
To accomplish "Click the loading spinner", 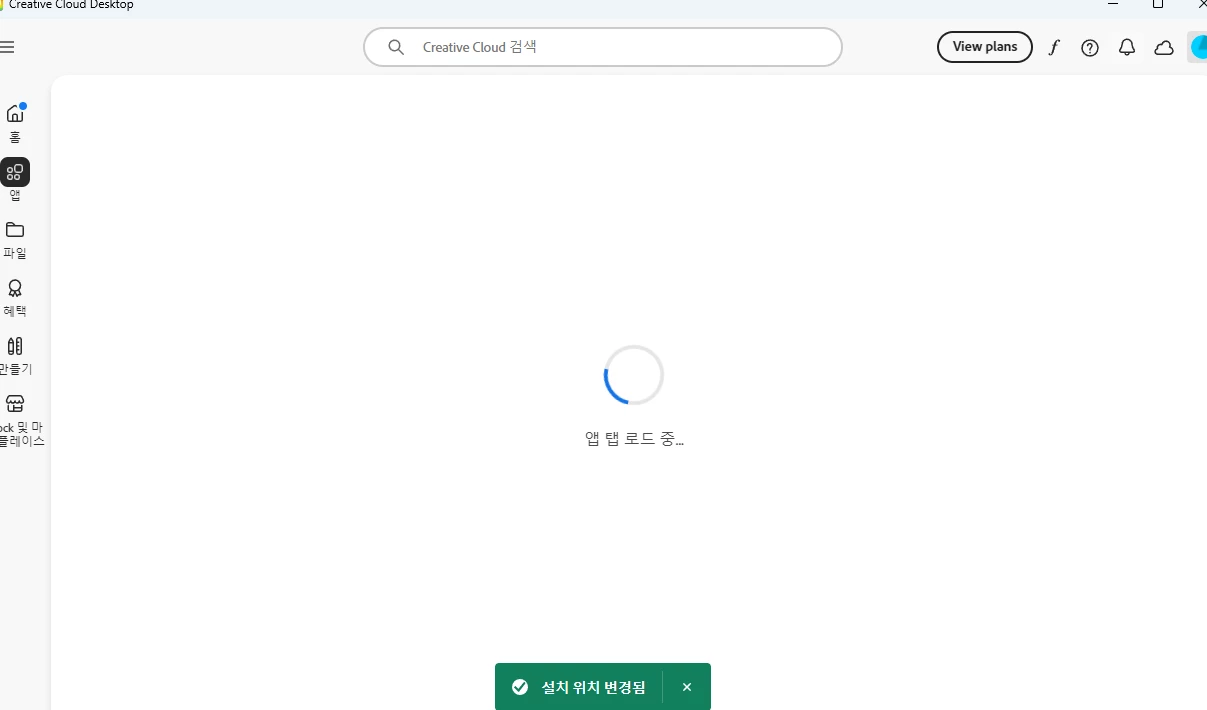I will click(x=634, y=375).
